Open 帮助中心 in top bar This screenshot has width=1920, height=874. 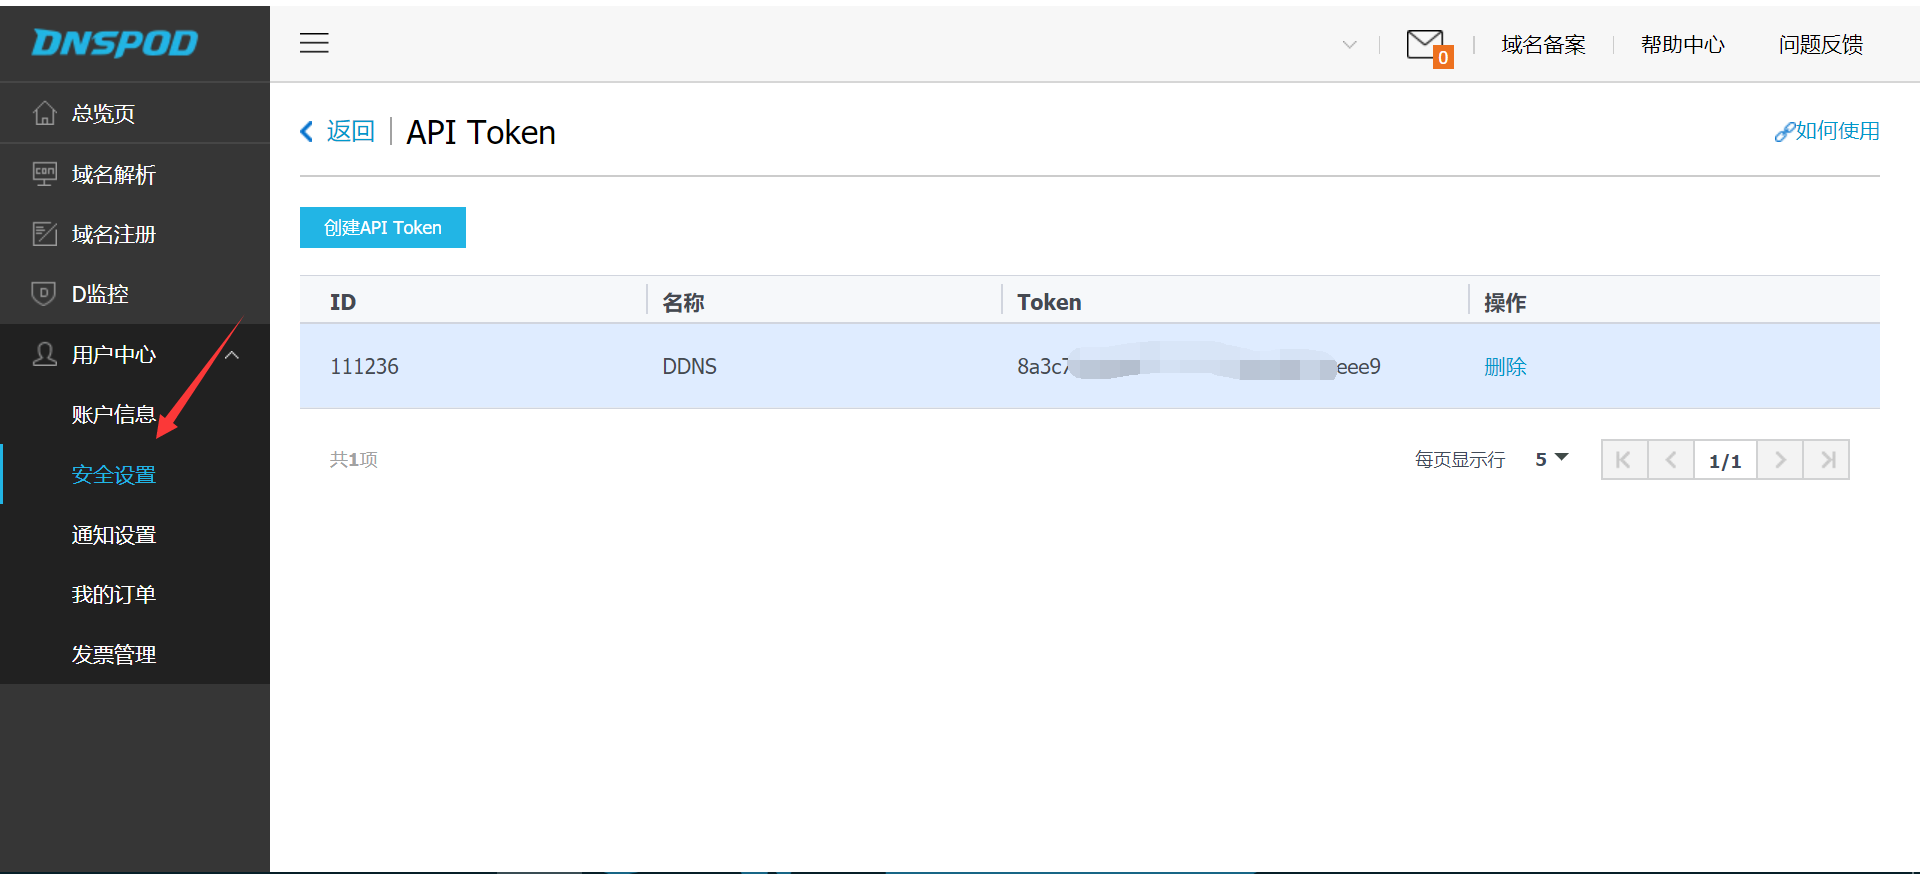coord(1682,45)
